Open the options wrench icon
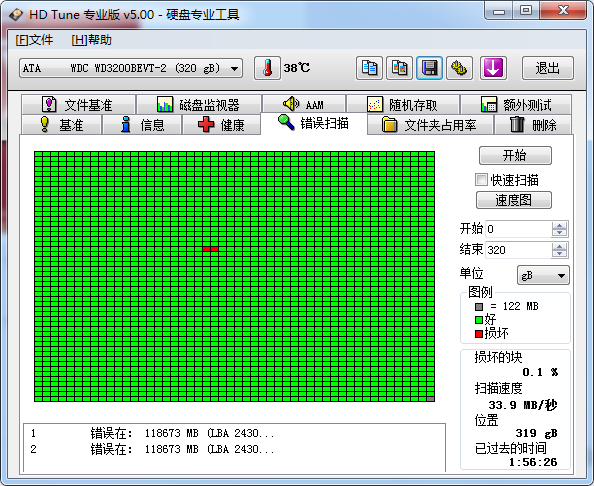The height and width of the screenshot is (486, 594). [x=460, y=68]
